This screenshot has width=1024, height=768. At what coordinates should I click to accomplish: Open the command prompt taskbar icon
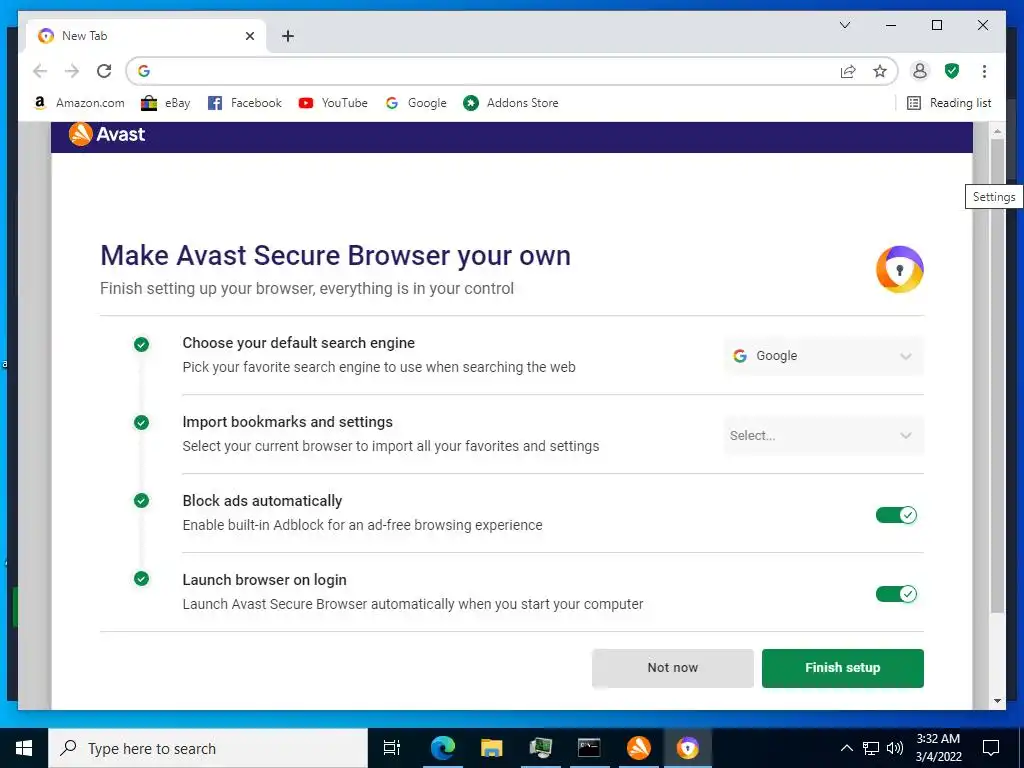[x=589, y=748]
